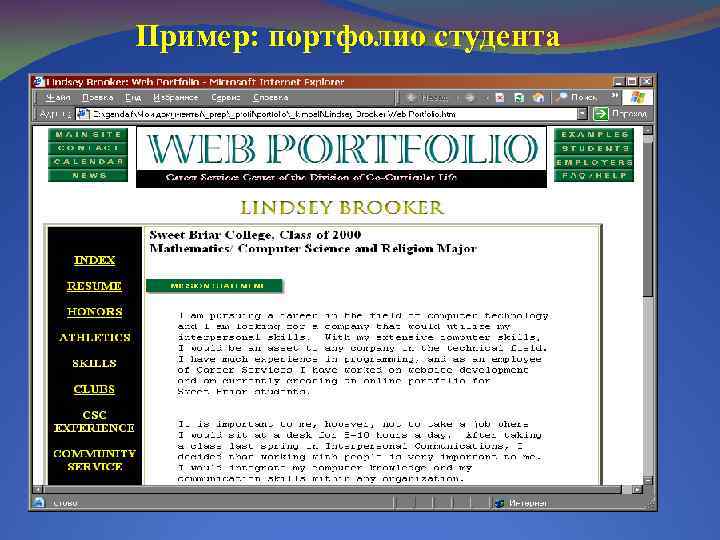Click the Internet zone icon in status bar
720x540 pixels.
click(x=500, y=503)
